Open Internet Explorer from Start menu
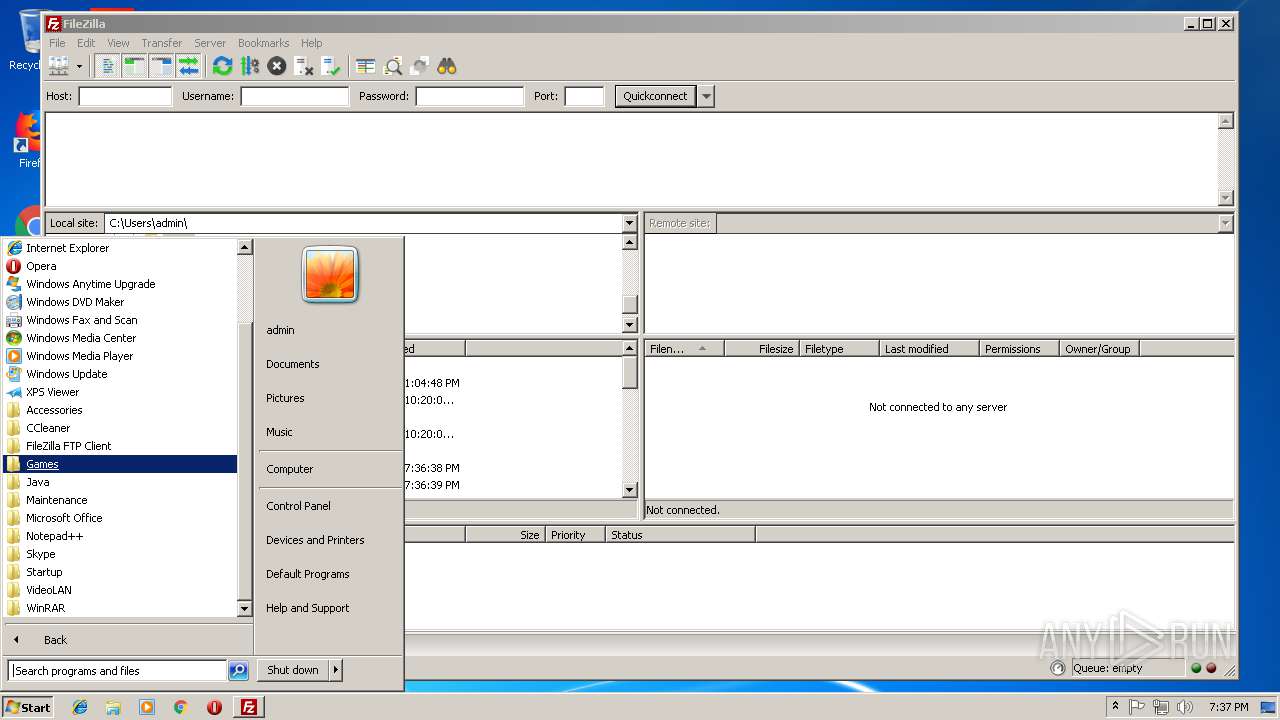Image resolution: width=1280 pixels, height=720 pixels. (x=121, y=248)
